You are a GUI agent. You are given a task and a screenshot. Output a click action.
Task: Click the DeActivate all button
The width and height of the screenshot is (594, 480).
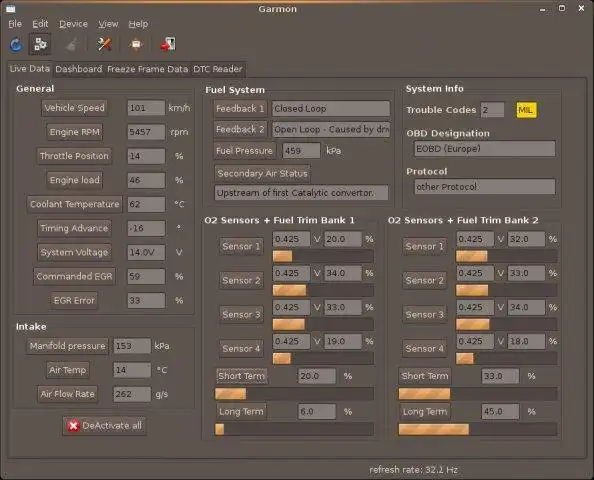[x=105, y=426]
